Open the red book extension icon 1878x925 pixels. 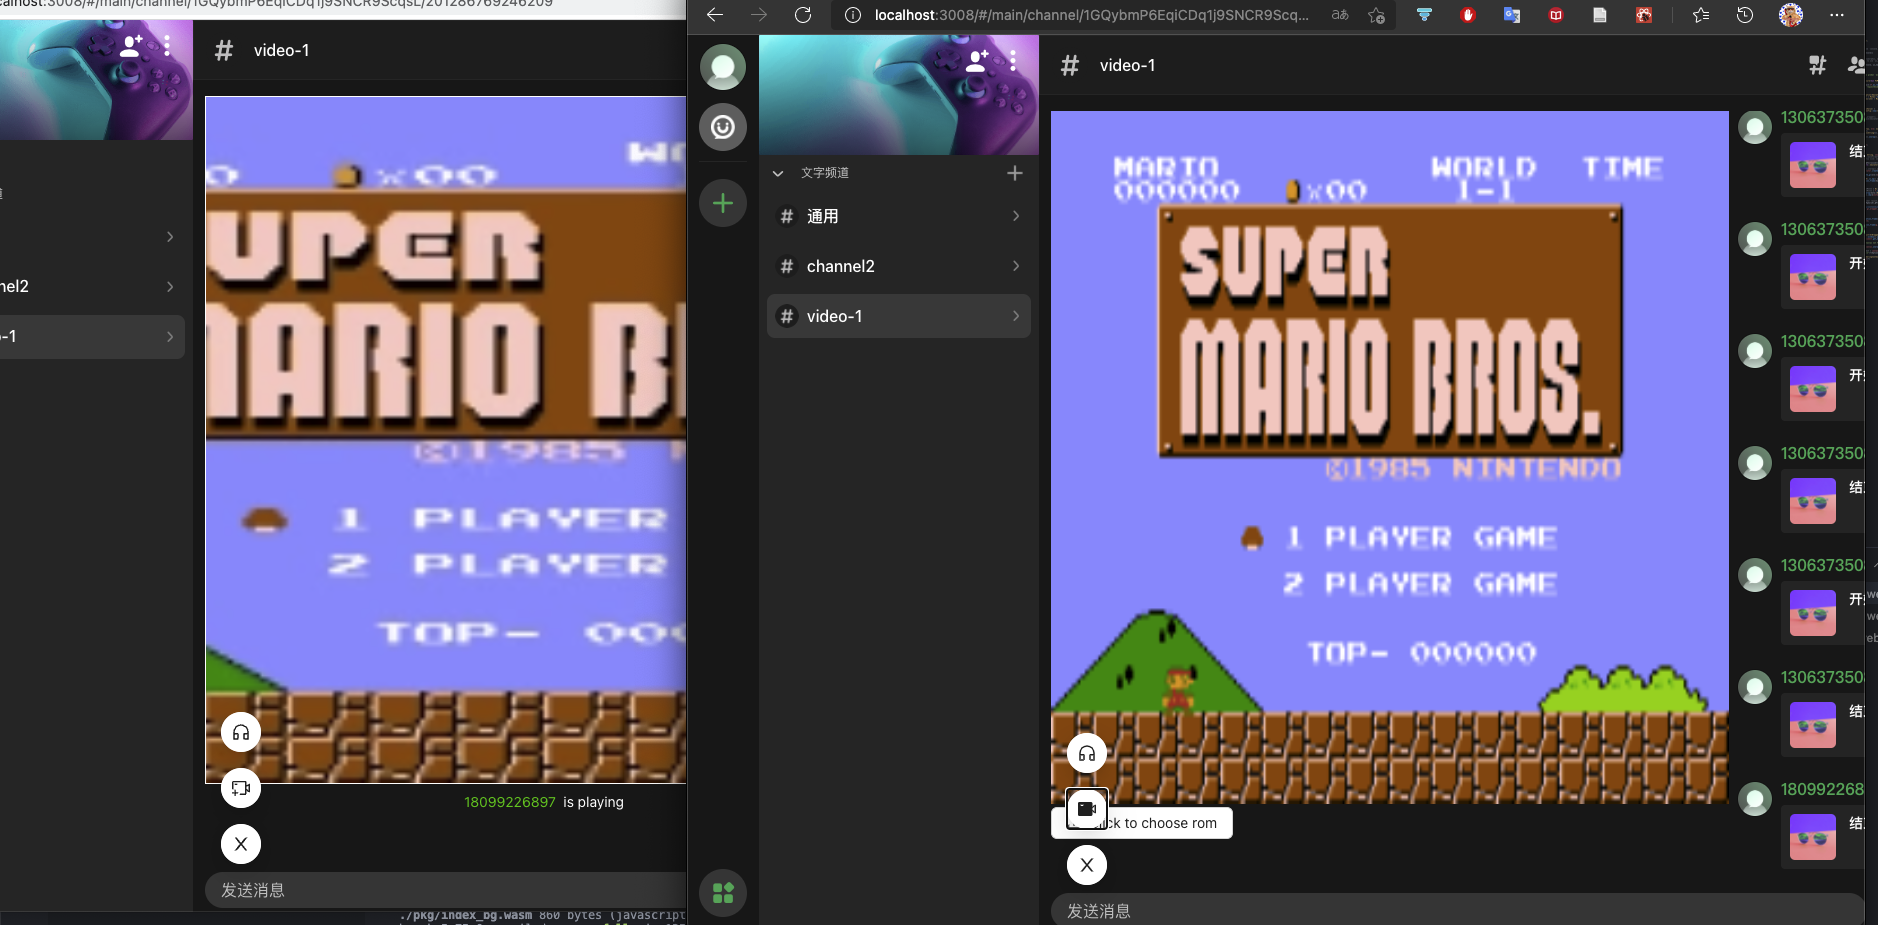pos(1556,15)
